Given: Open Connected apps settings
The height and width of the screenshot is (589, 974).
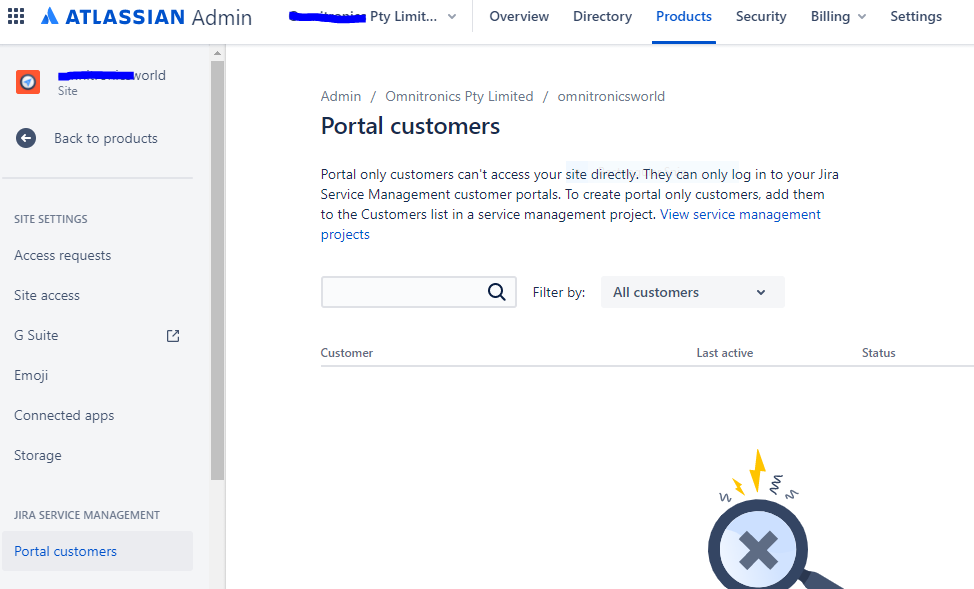Looking at the screenshot, I should click(x=64, y=415).
